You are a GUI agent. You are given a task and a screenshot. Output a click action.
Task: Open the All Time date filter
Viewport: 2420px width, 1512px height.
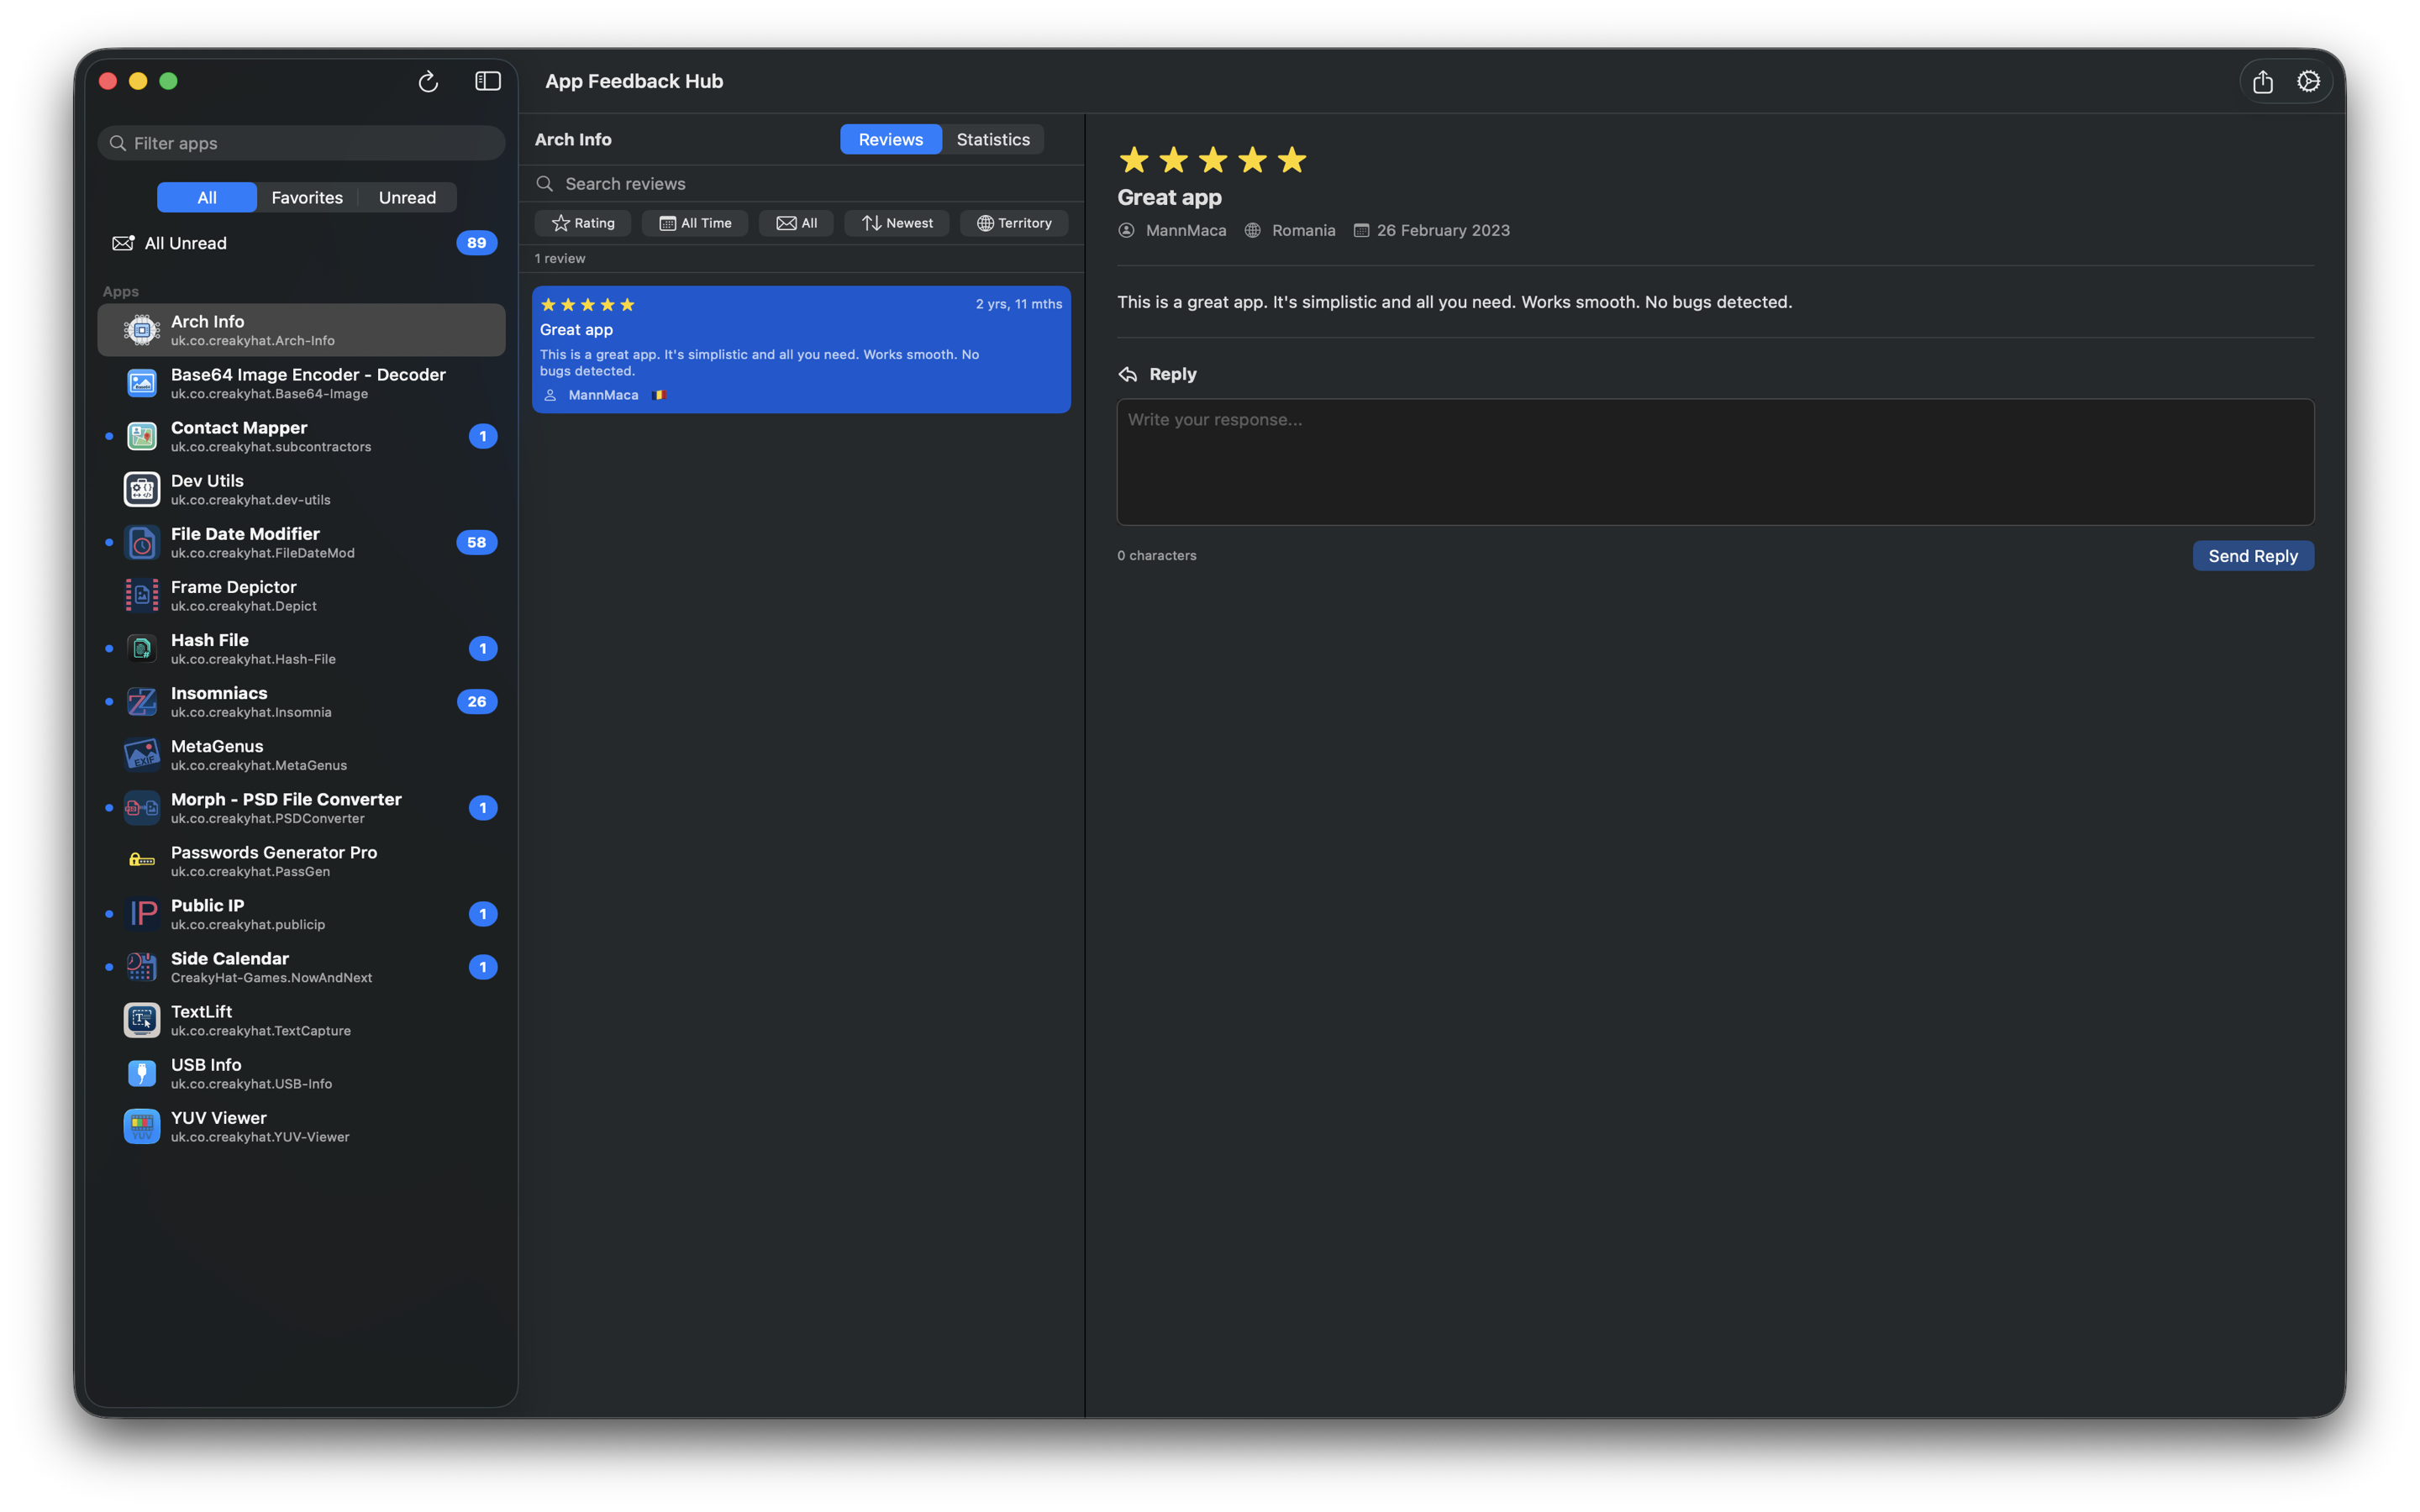695,222
